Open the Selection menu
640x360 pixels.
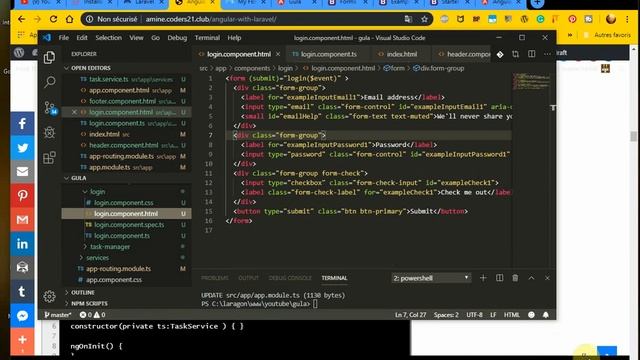(x=109, y=38)
